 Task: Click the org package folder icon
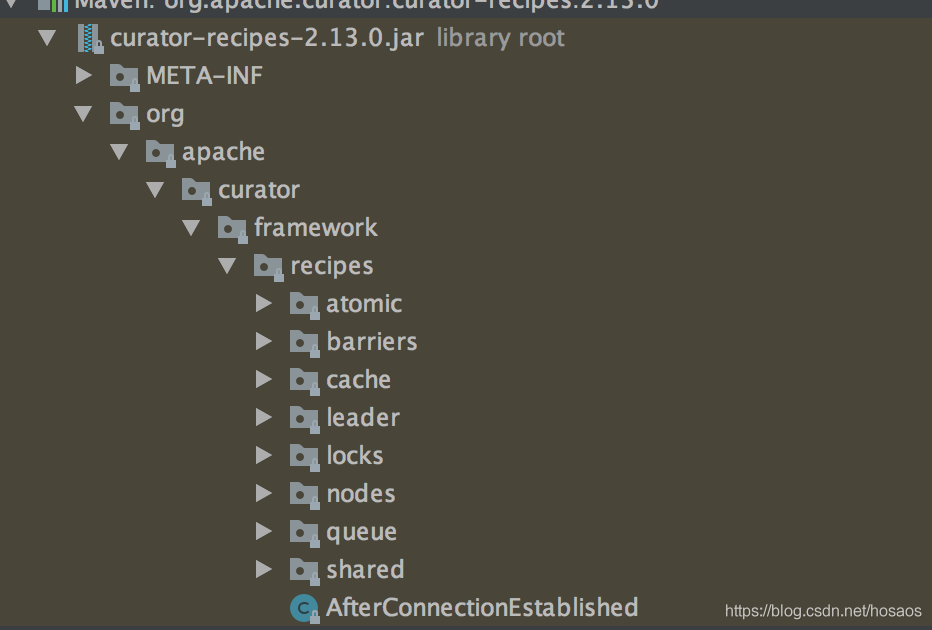click(x=124, y=114)
